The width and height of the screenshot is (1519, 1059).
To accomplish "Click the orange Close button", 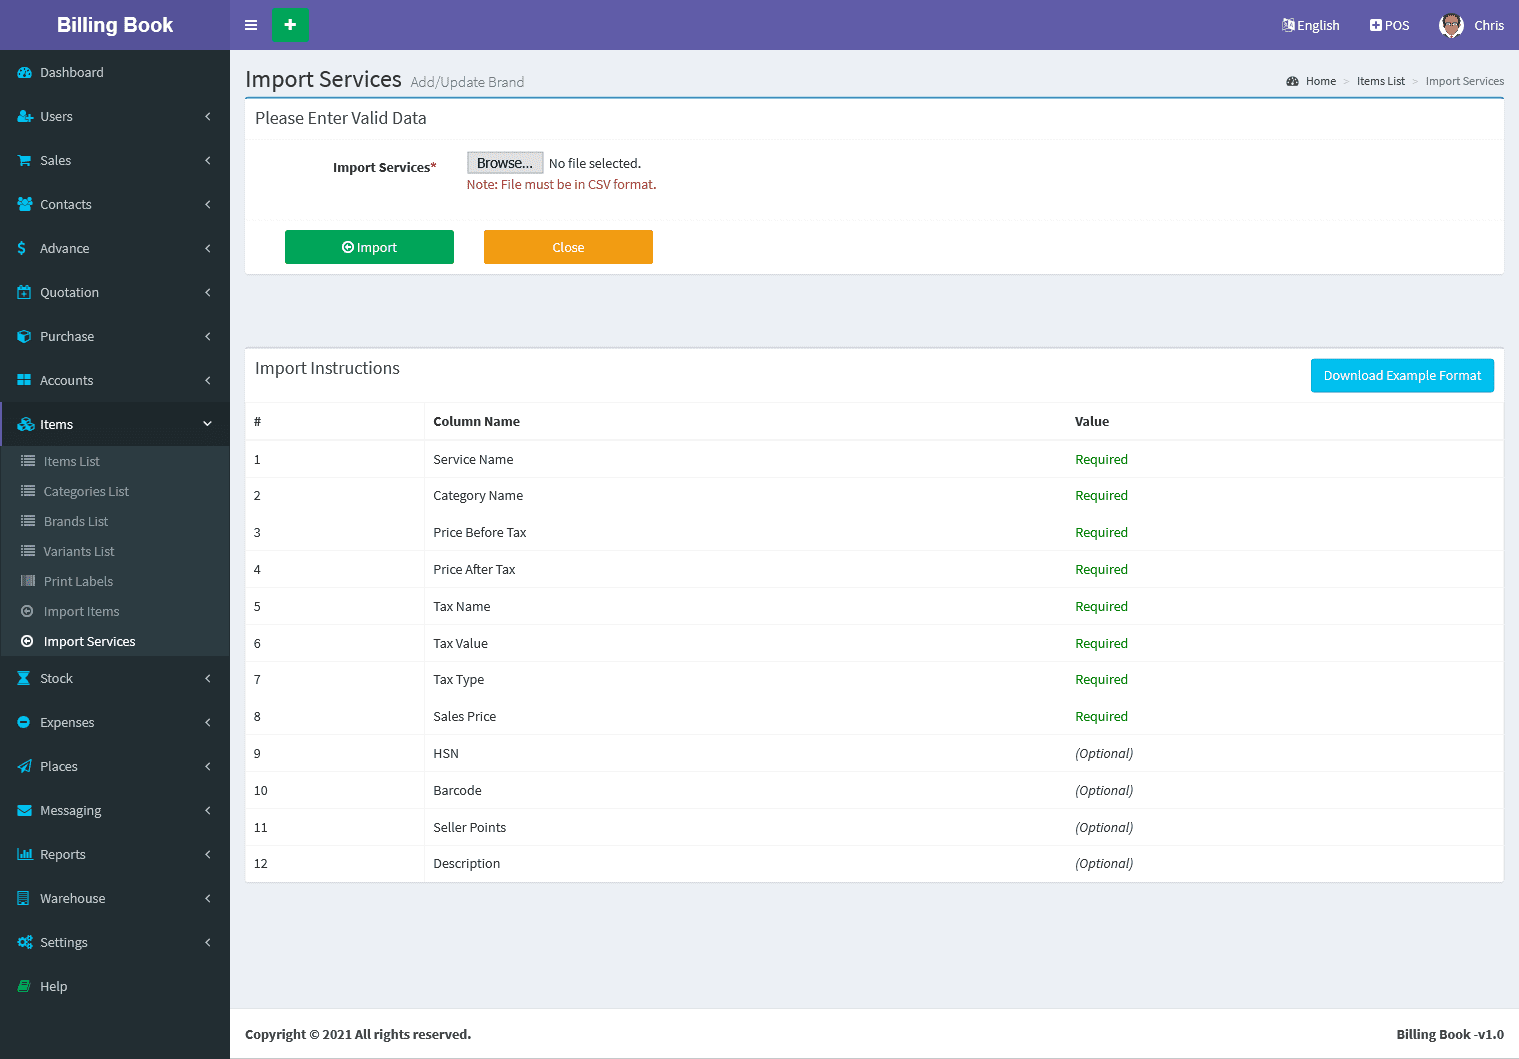I will (568, 247).
